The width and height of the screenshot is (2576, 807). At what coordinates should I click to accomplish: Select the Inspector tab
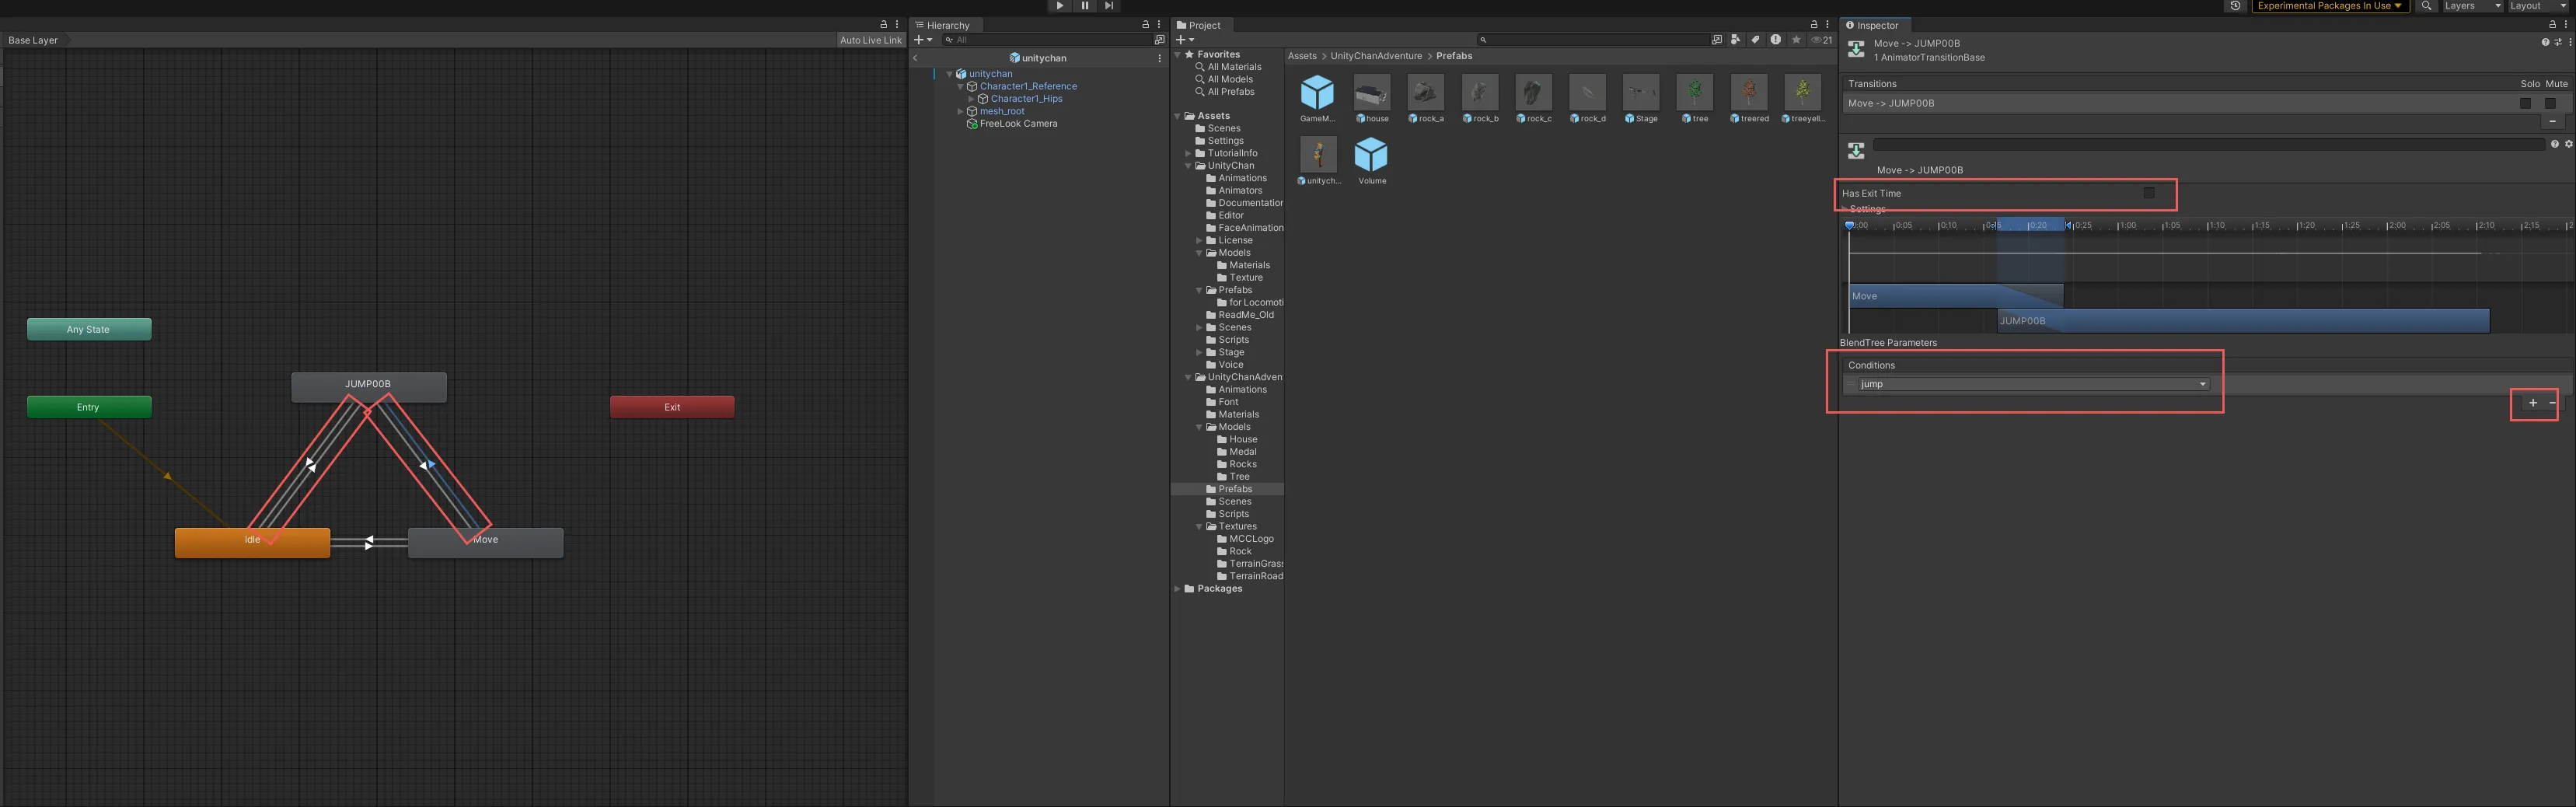point(1876,25)
